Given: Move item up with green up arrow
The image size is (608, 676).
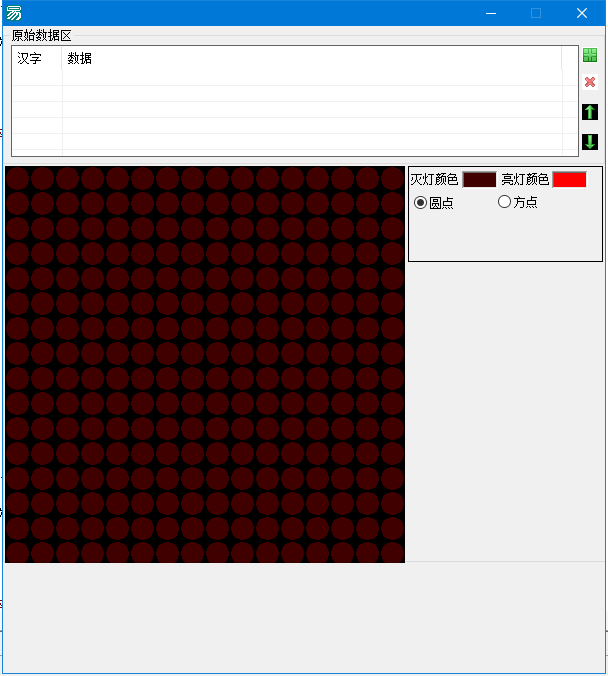Looking at the screenshot, I should pos(590,112).
